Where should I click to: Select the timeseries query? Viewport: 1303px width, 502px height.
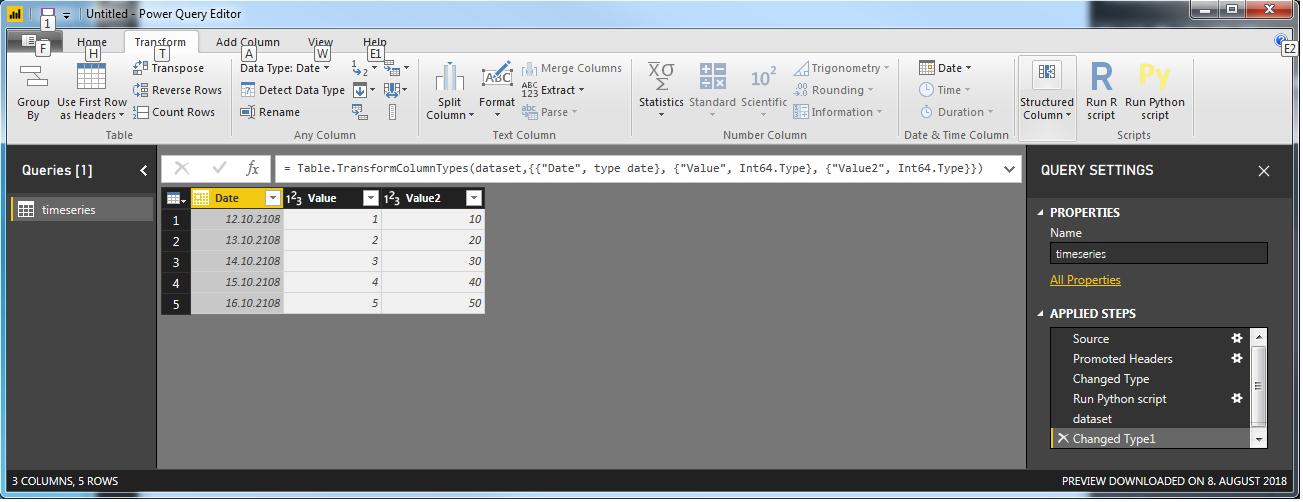(82, 209)
